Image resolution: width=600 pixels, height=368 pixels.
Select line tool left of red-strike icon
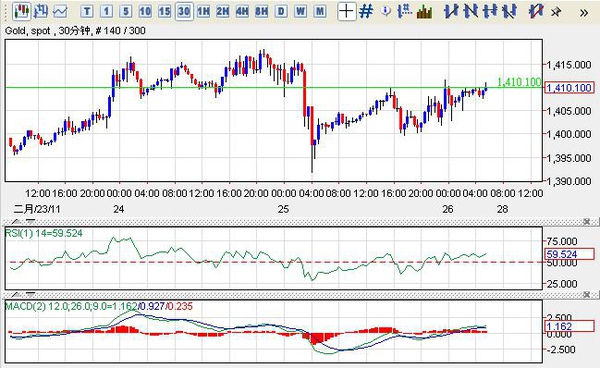click(509, 11)
